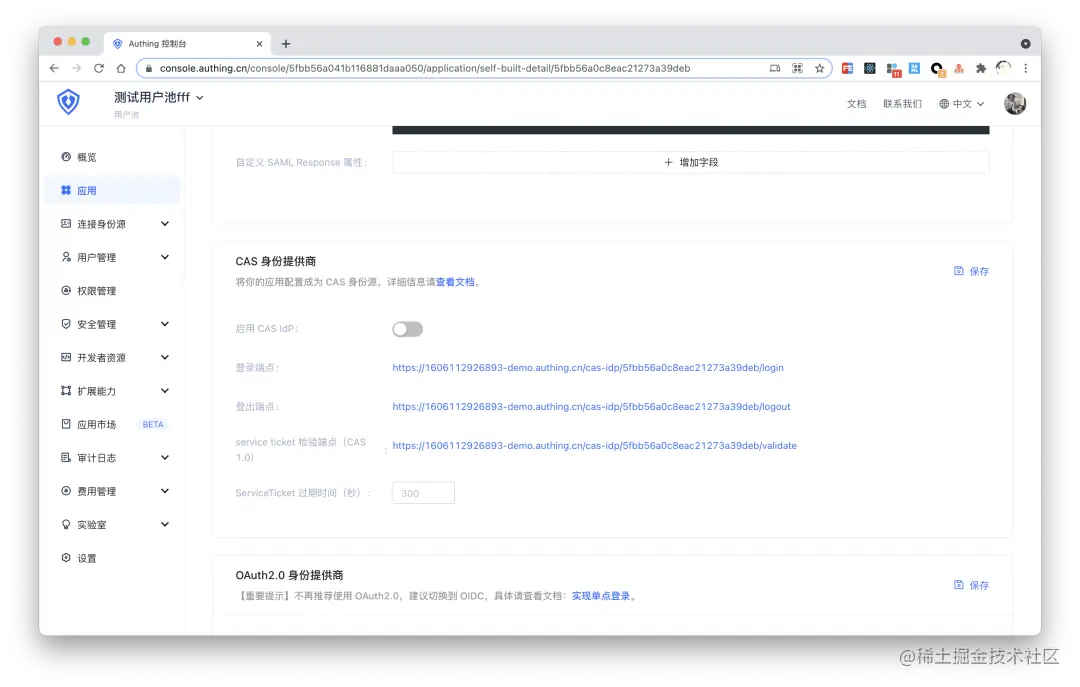Open the 测试用户池fff user pool dropdown
1080x687 pixels.
coord(159,98)
